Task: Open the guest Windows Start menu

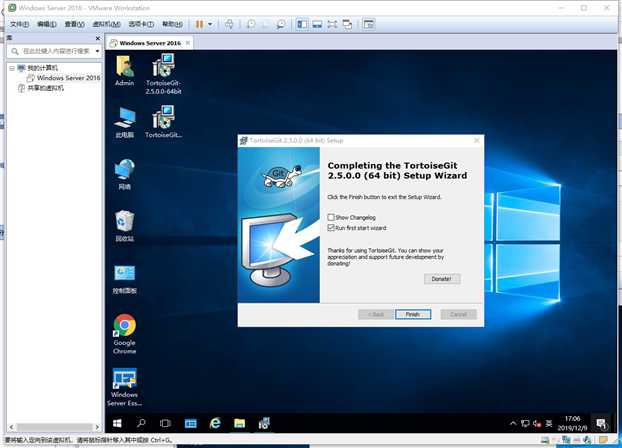Action: pyautogui.click(x=117, y=423)
